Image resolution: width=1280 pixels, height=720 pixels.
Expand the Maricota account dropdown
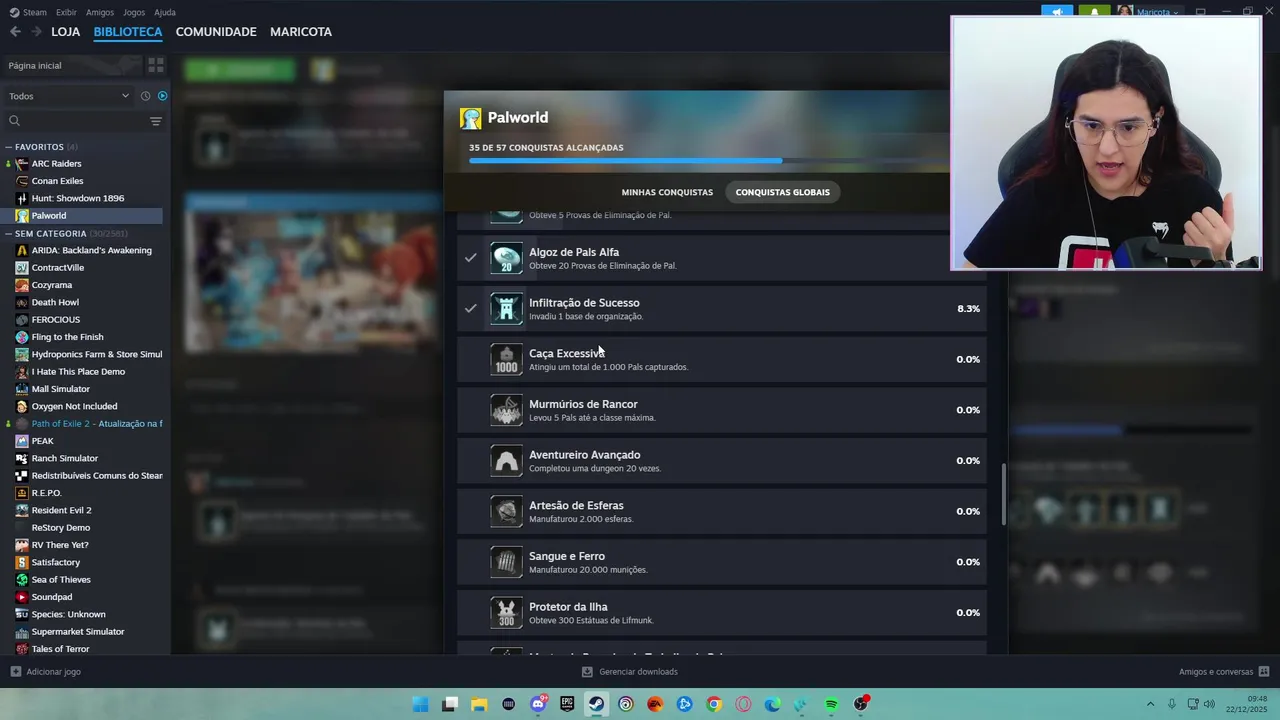coord(1175,13)
